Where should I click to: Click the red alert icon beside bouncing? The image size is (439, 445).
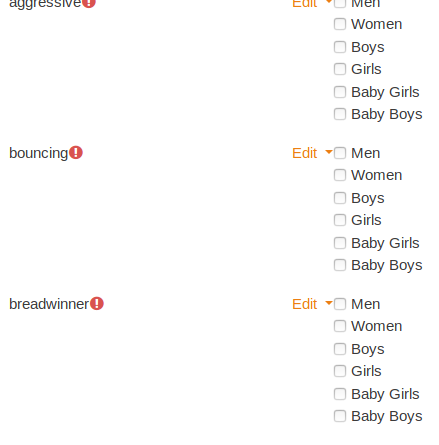pos(76,153)
